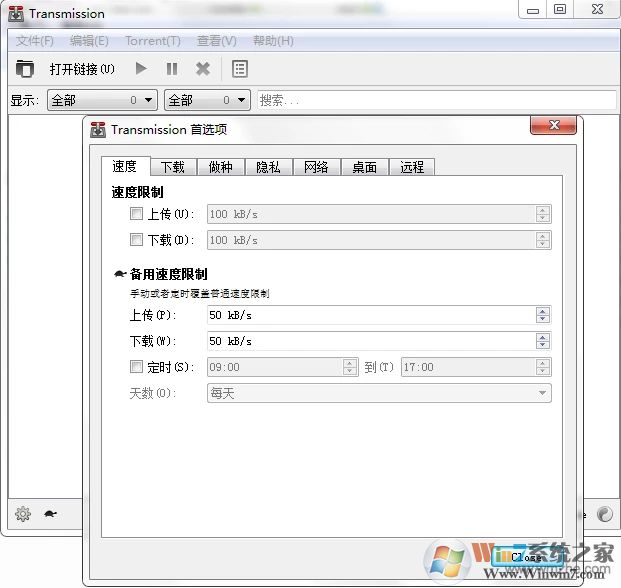Viewport: 621px width, 588px height.
Task: Open the 编辑(E) menu
Action: (x=89, y=40)
